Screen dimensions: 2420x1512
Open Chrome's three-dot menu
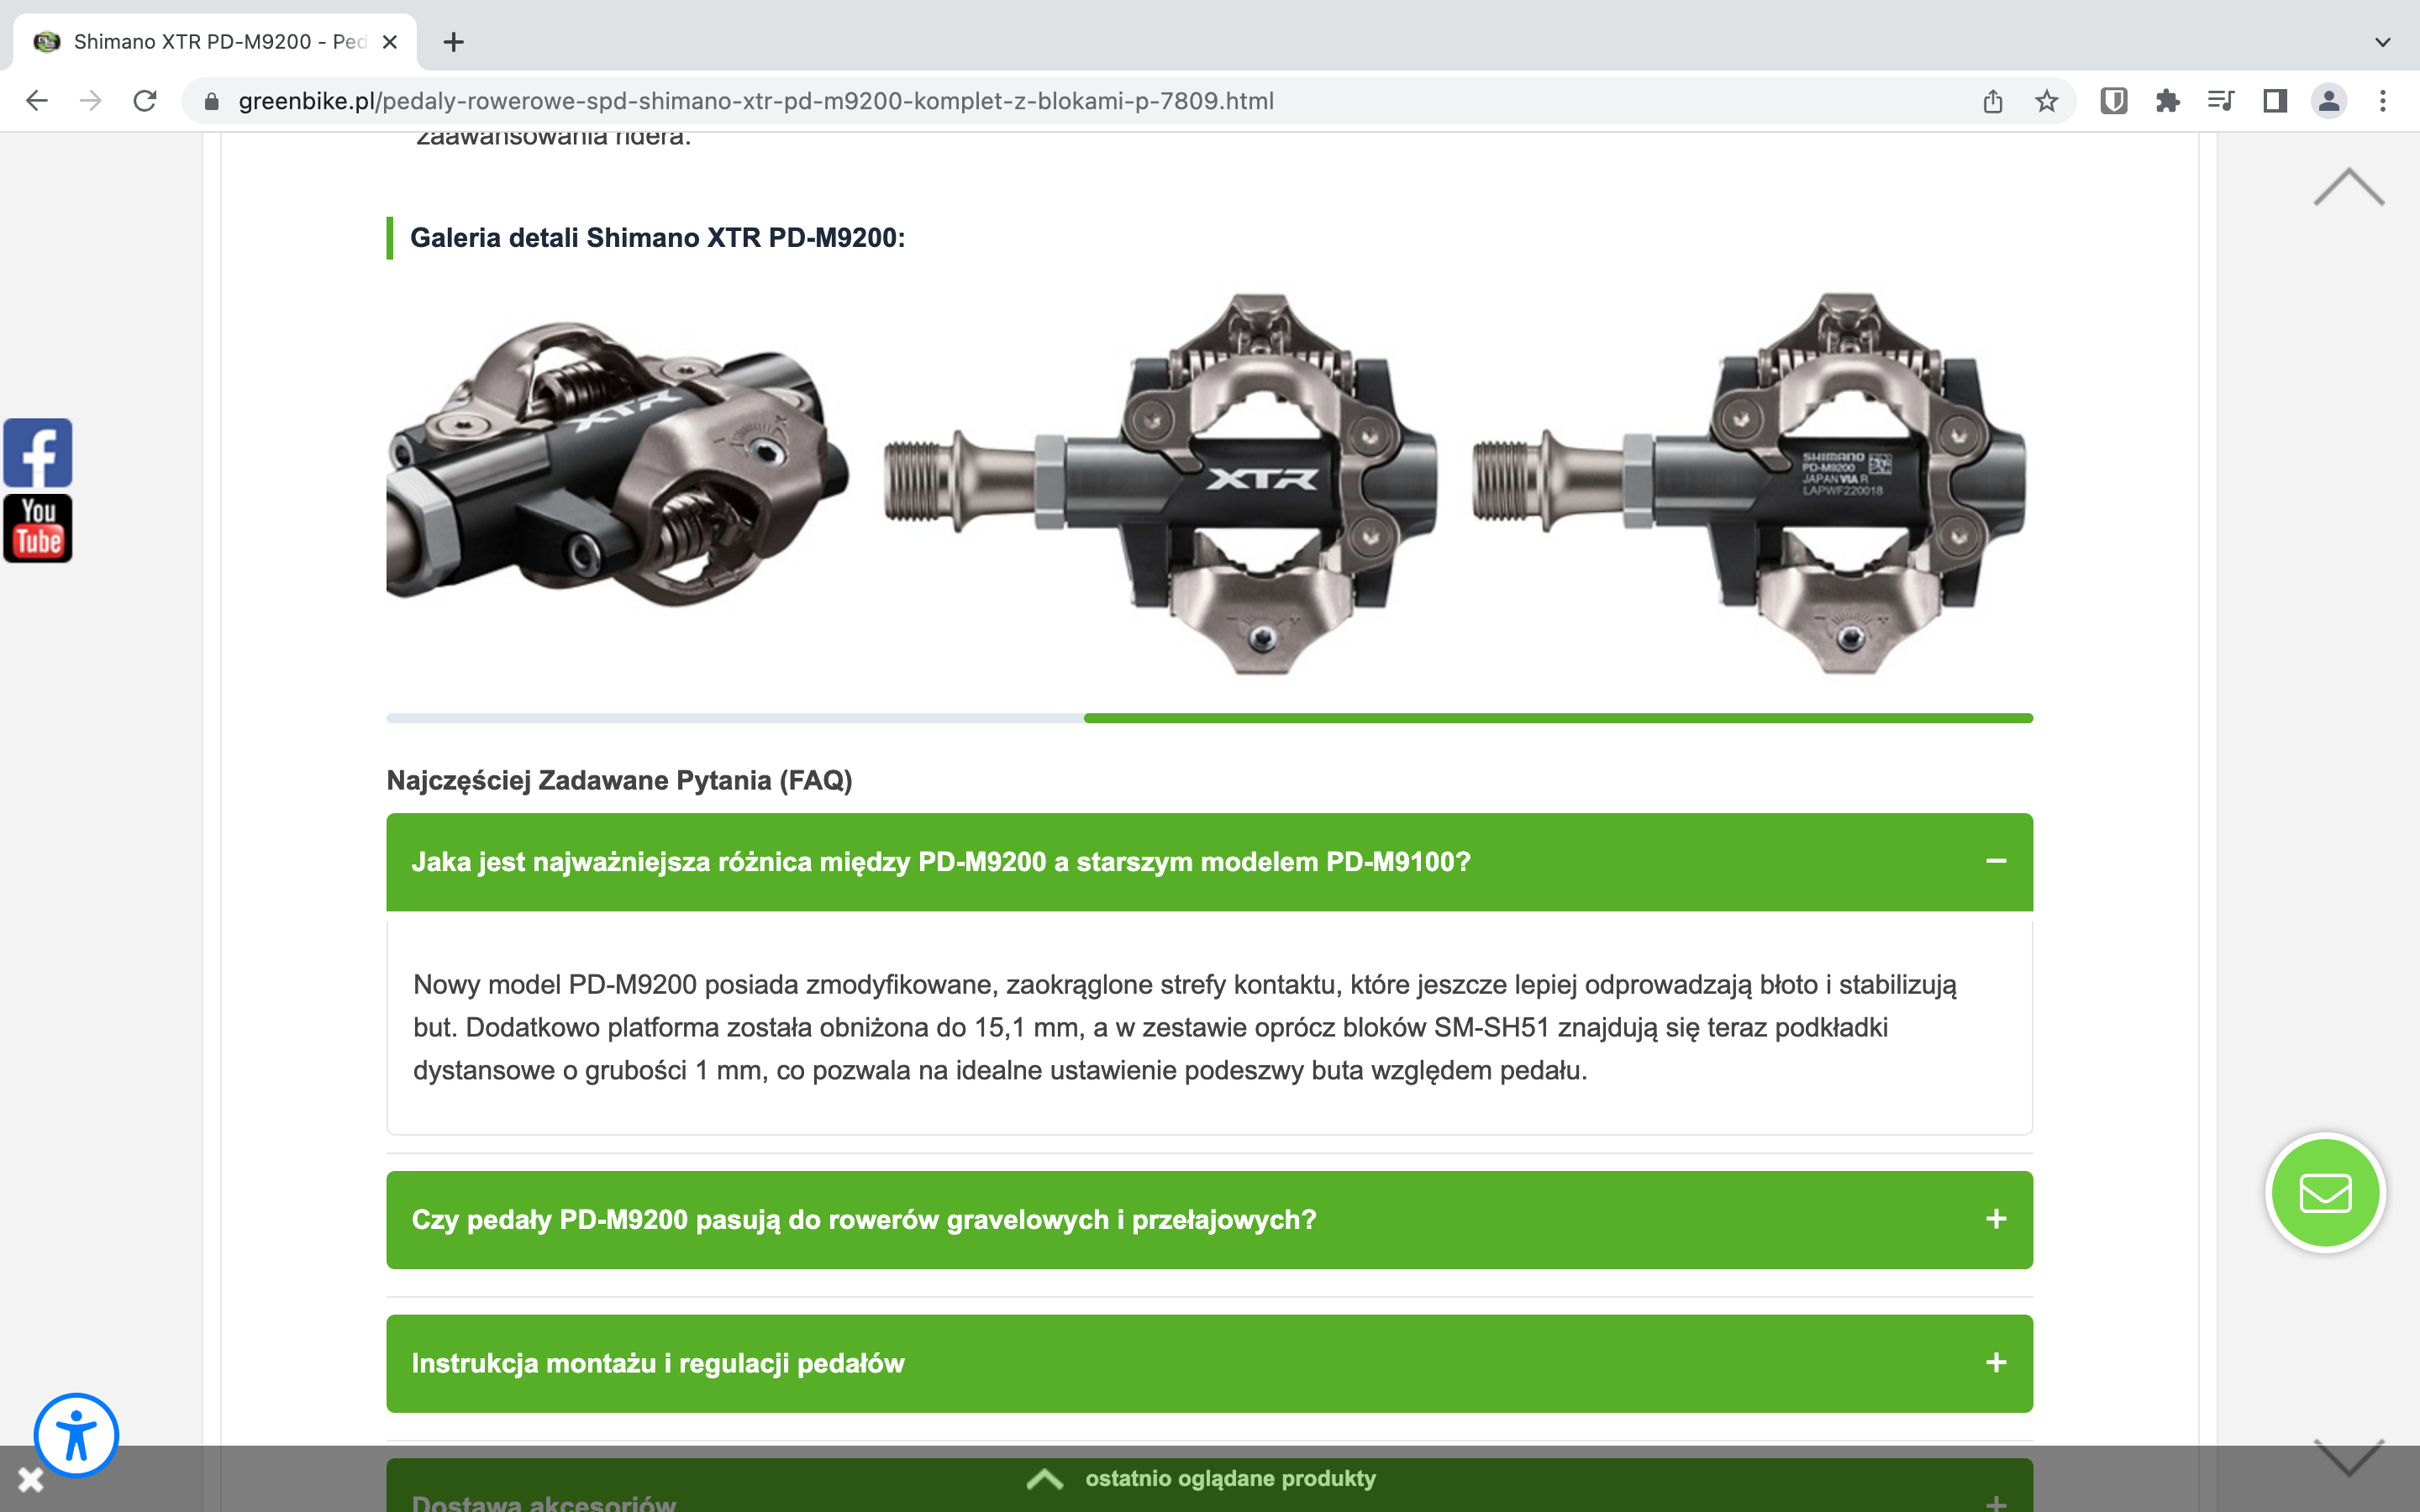click(2383, 101)
